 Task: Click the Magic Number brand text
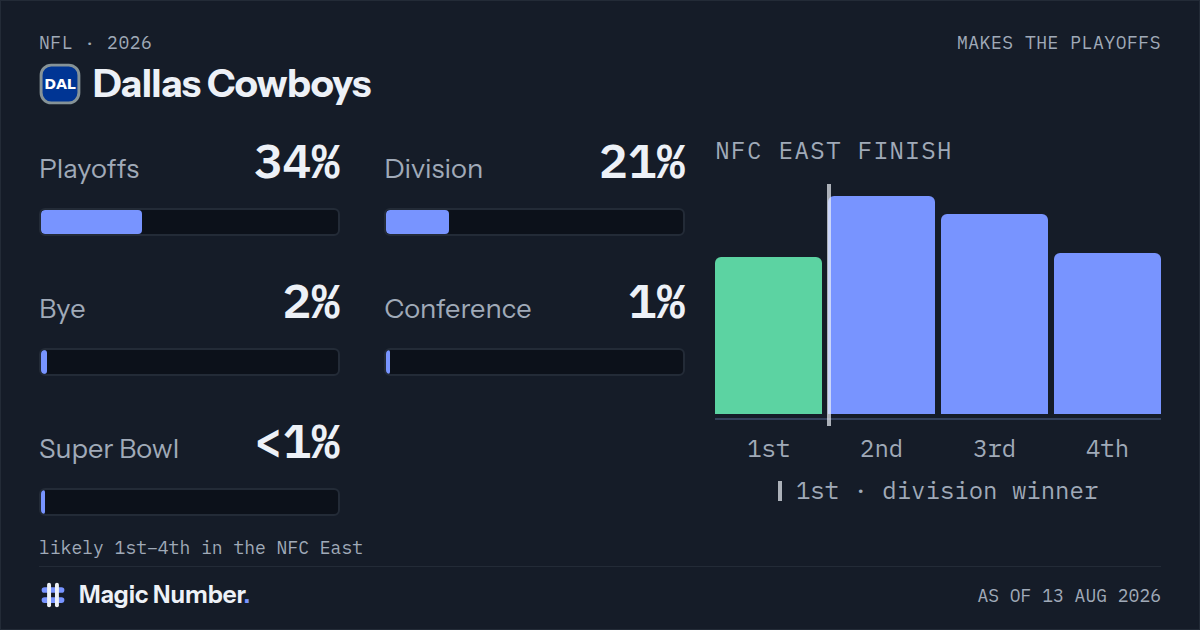point(164,595)
